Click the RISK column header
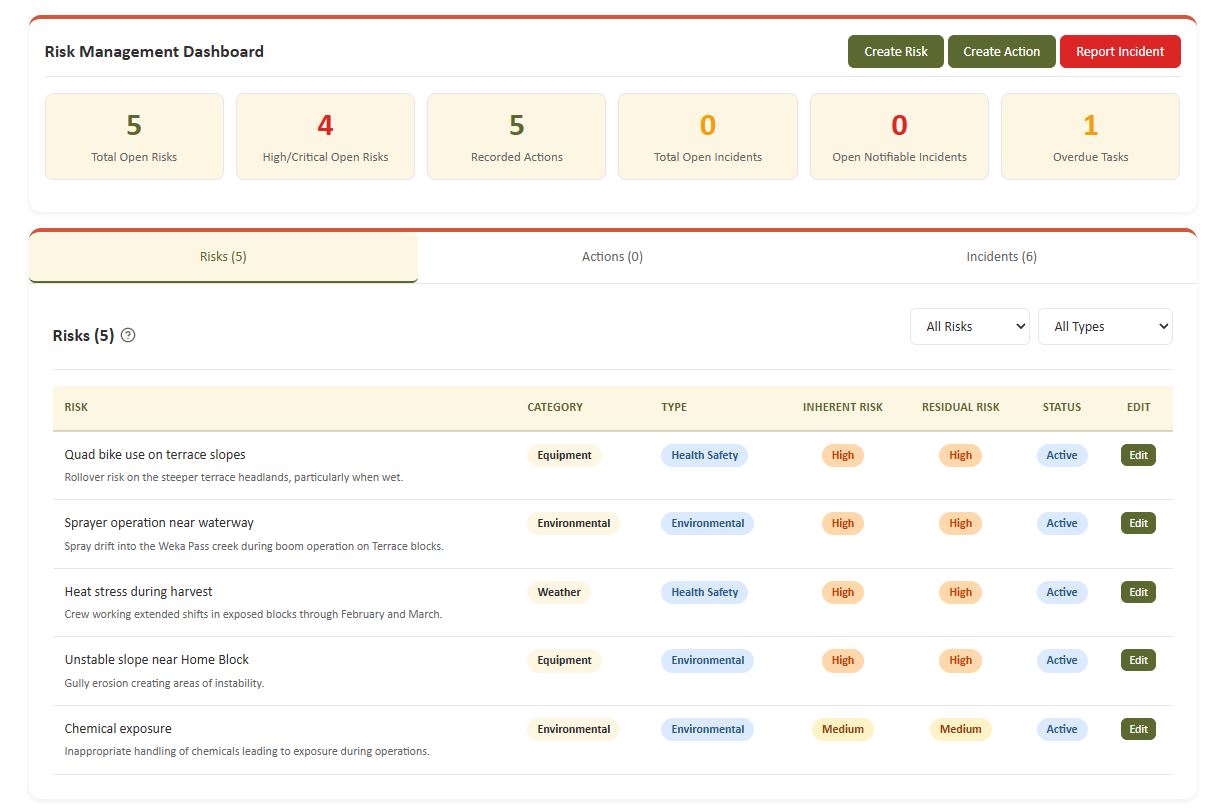Image resolution: width=1215 pixels, height=810 pixels. coord(76,407)
